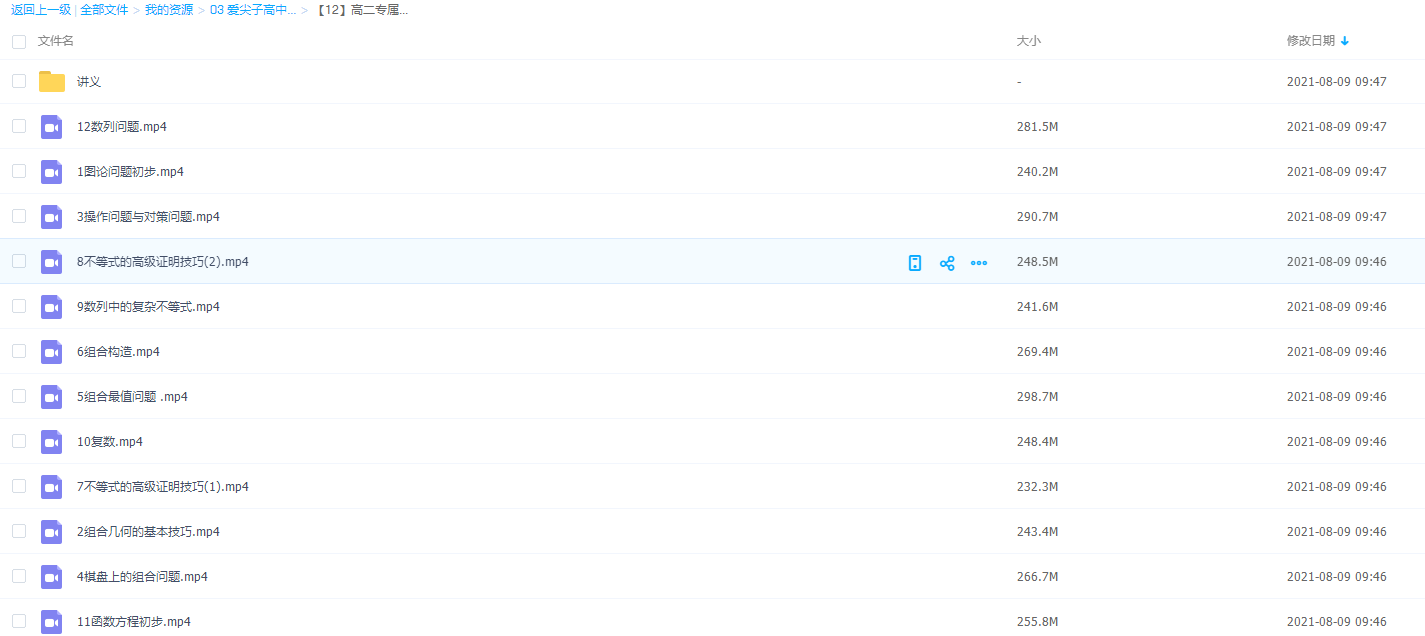Open the file 9数列中的复杂不等式.mp4

(x=148, y=307)
